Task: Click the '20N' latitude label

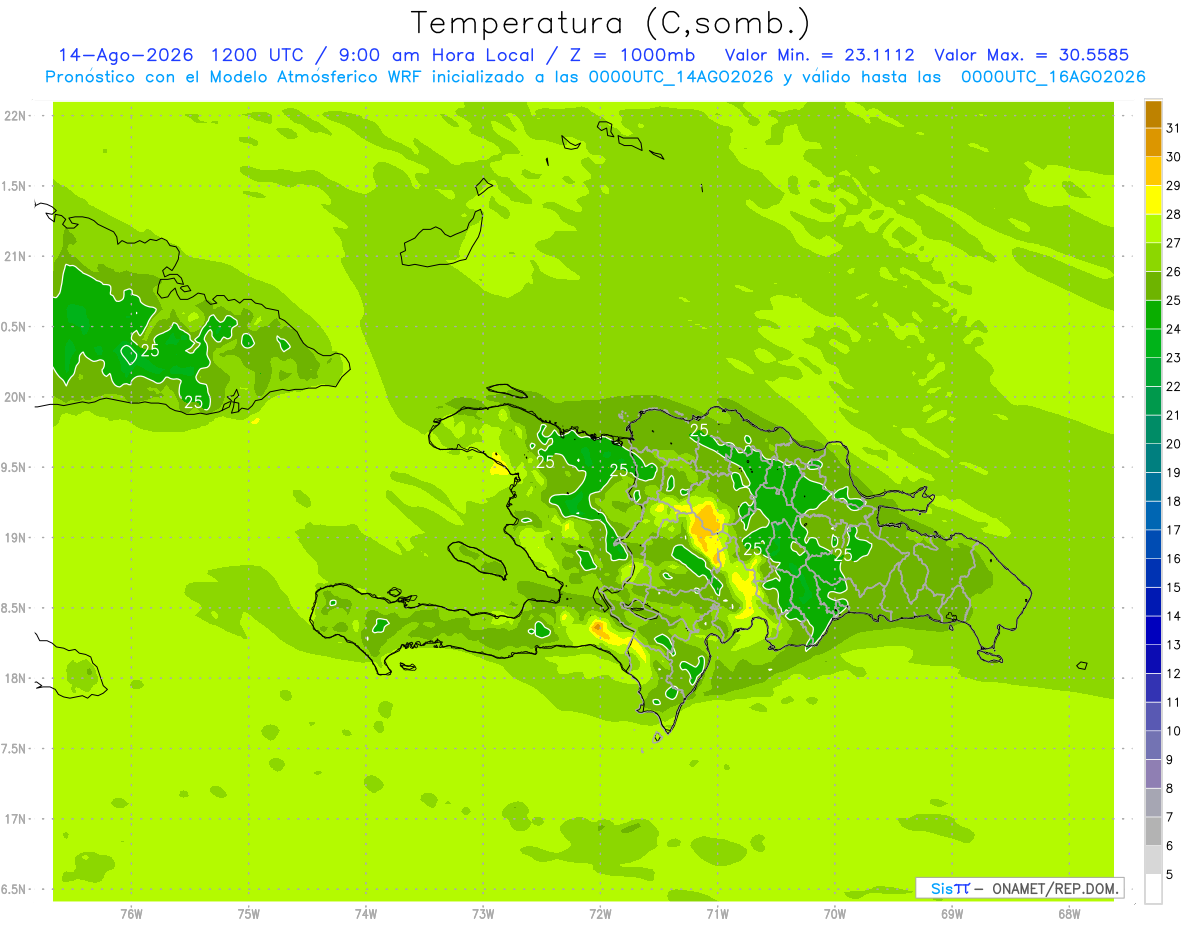Action: (x=14, y=397)
